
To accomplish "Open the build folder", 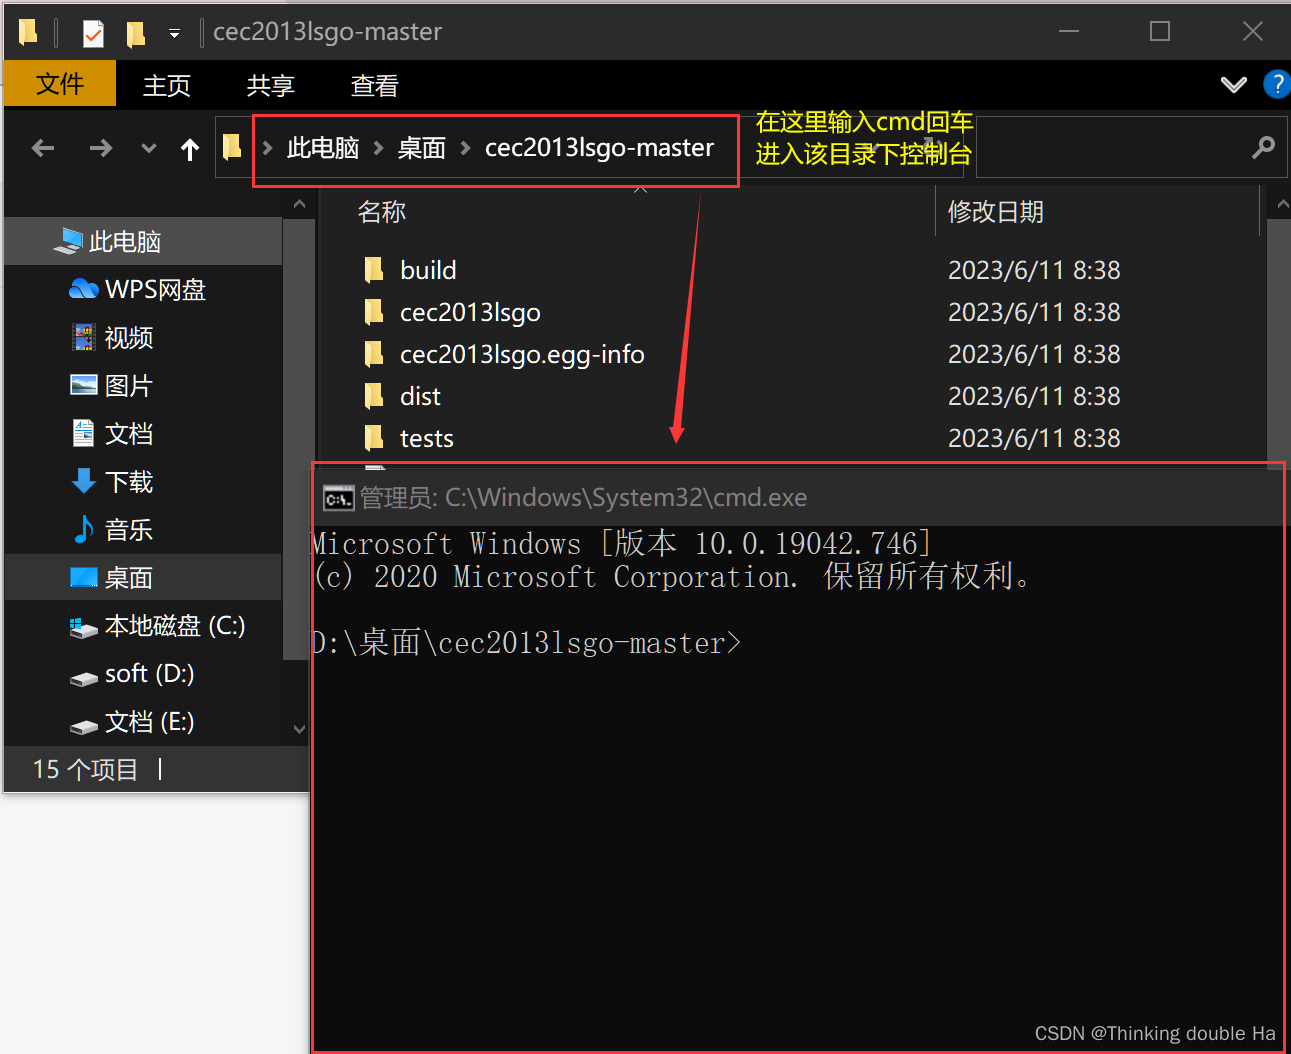I will pos(428,269).
